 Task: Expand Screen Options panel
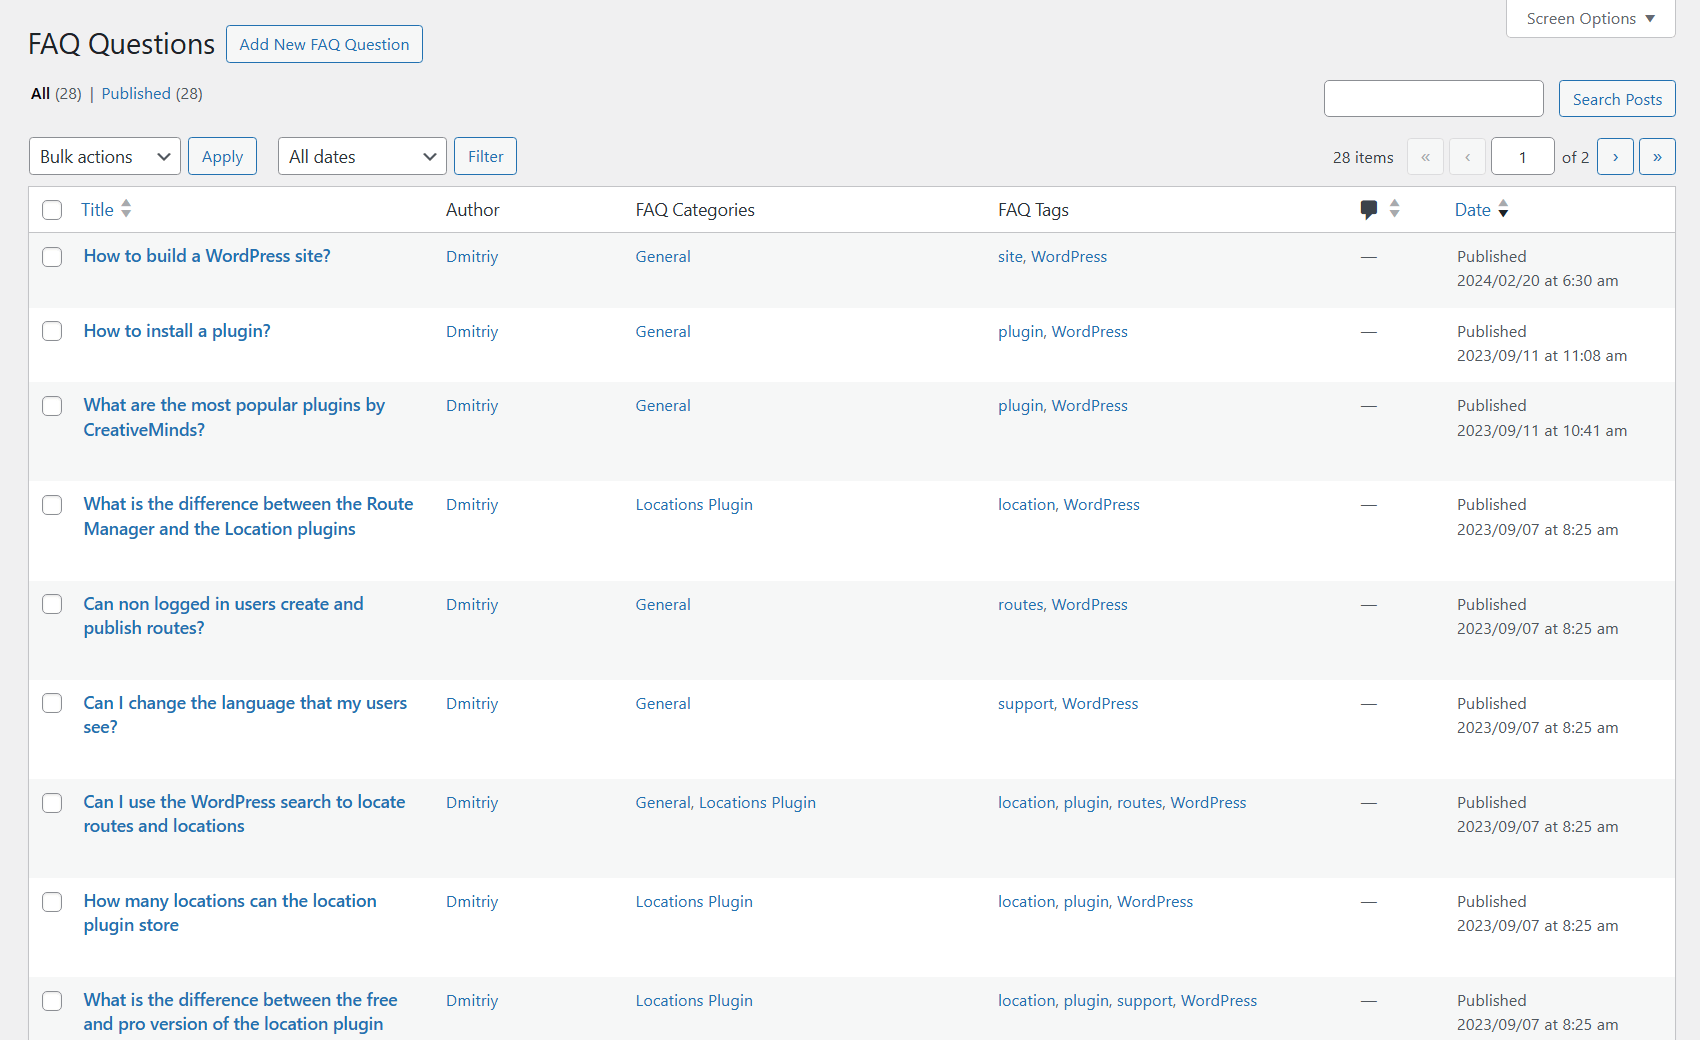(x=1590, y=19)
